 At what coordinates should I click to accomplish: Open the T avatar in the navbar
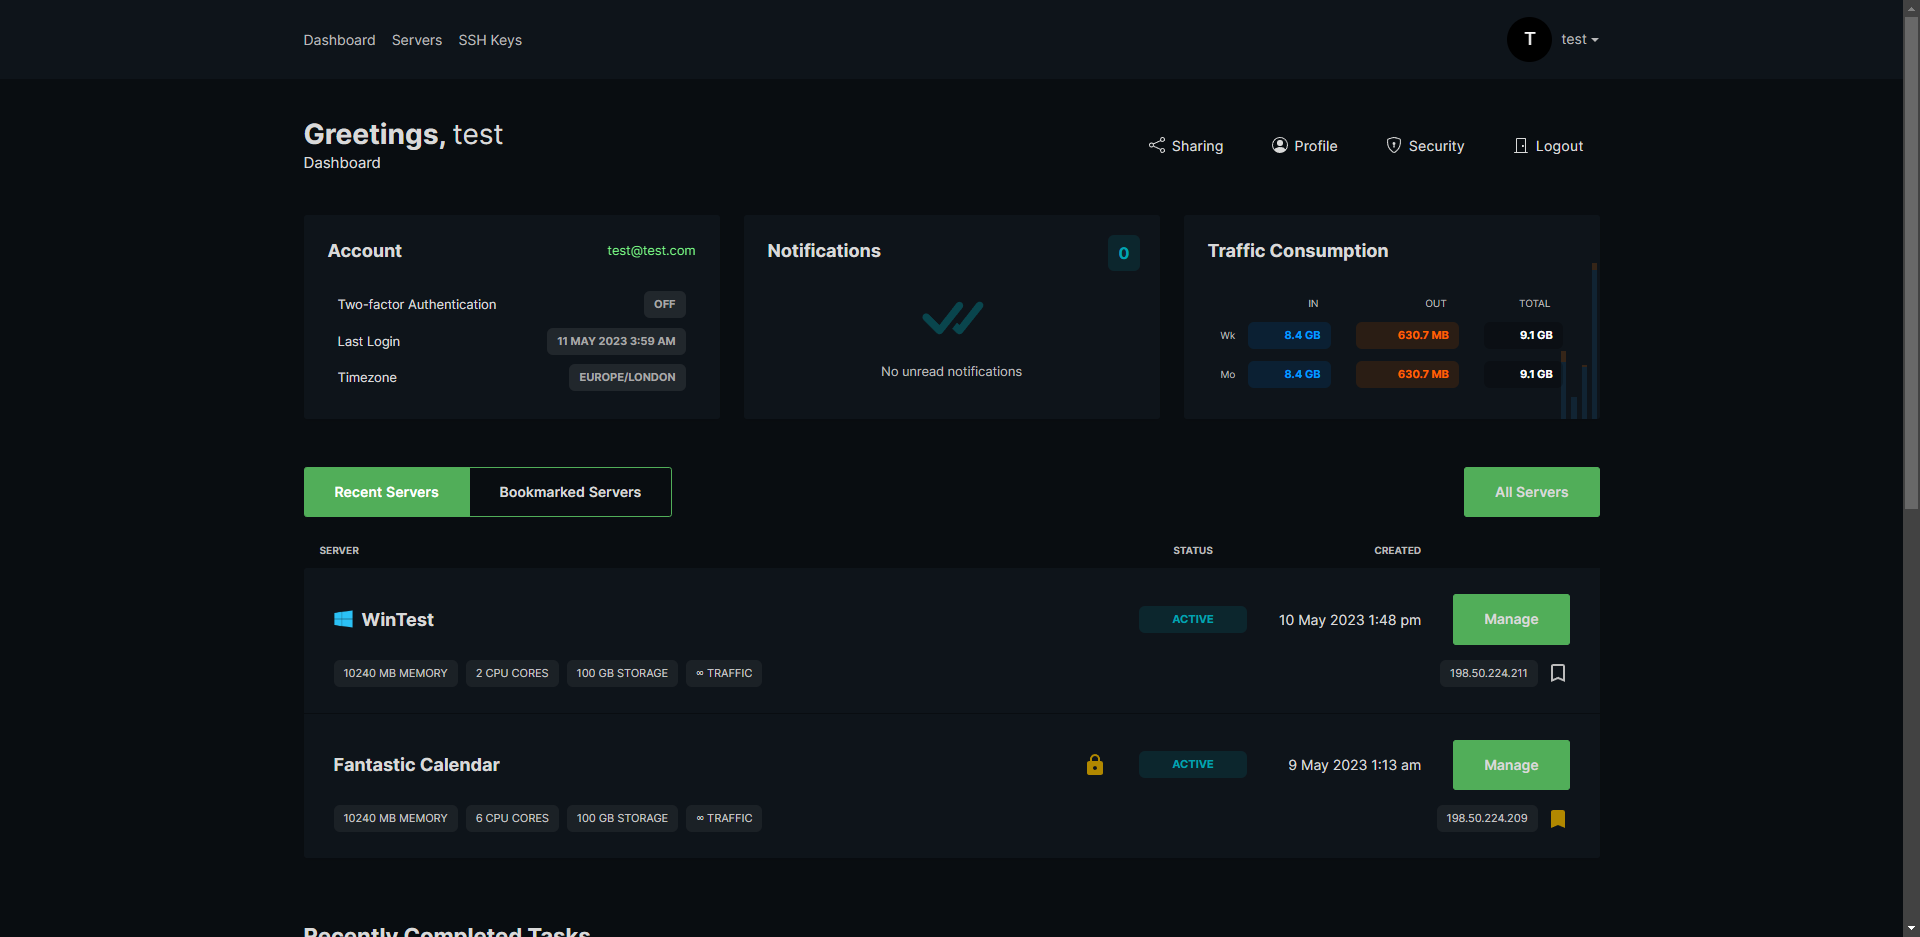point(1528,39)
